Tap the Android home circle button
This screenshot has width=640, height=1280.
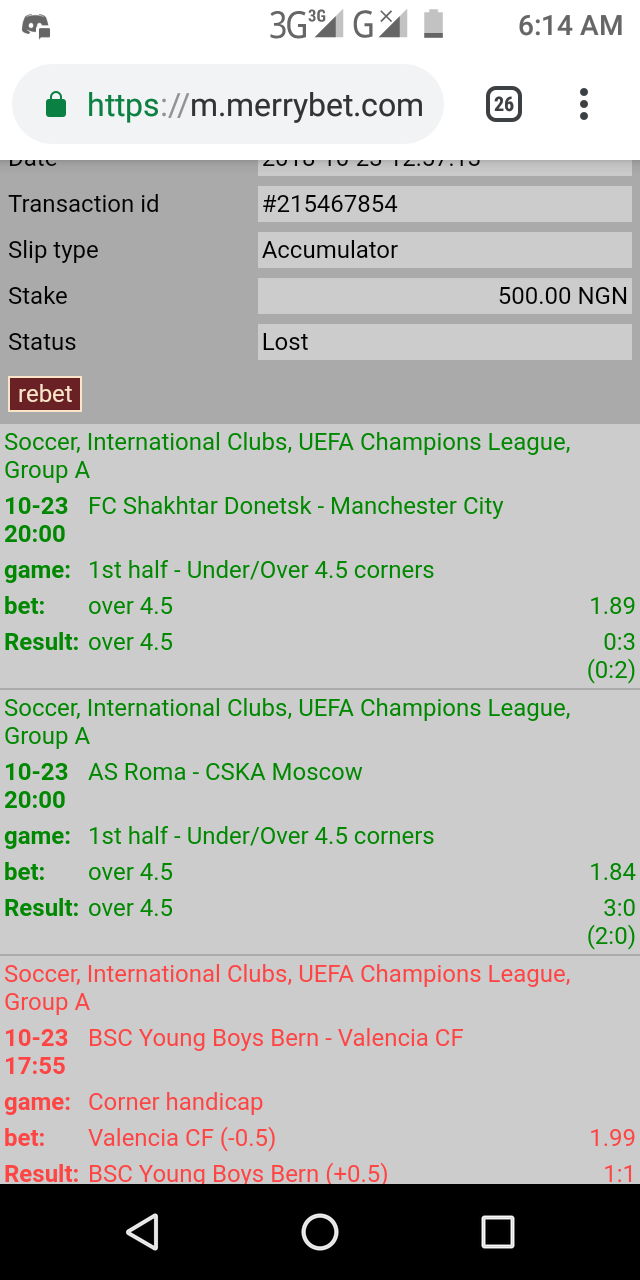[x=320, y=1232]
